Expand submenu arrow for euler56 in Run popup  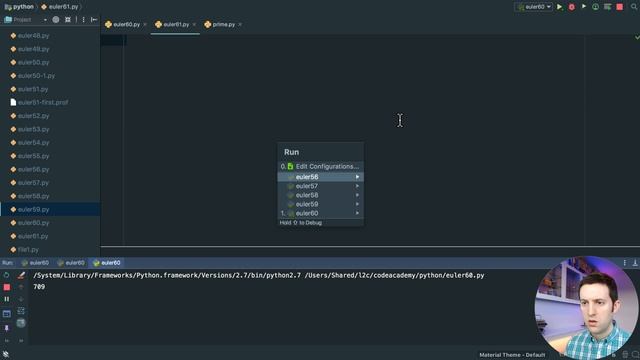(357, 177)
